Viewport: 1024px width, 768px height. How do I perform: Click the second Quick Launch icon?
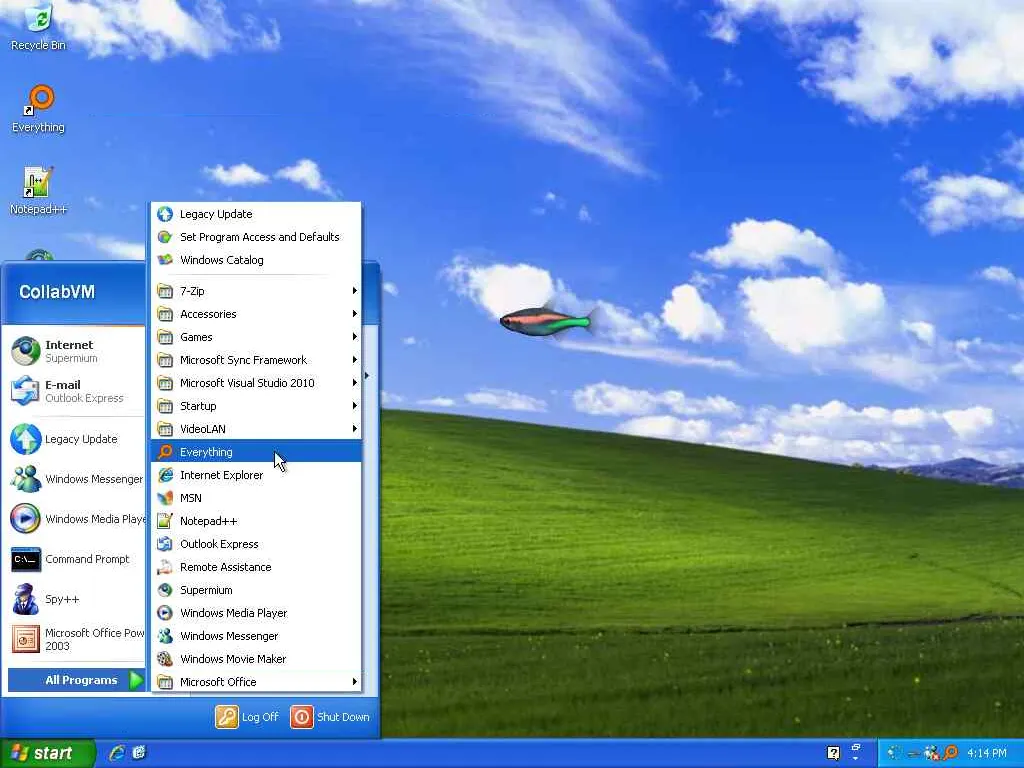tap(139, 753)
